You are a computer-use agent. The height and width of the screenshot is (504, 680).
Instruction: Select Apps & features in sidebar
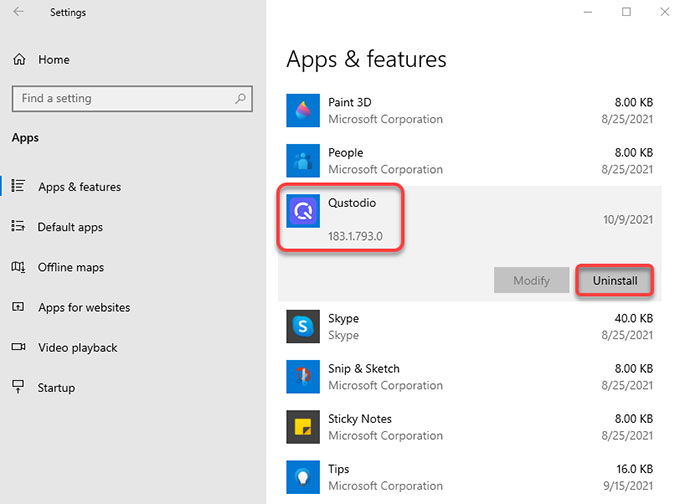79,187
